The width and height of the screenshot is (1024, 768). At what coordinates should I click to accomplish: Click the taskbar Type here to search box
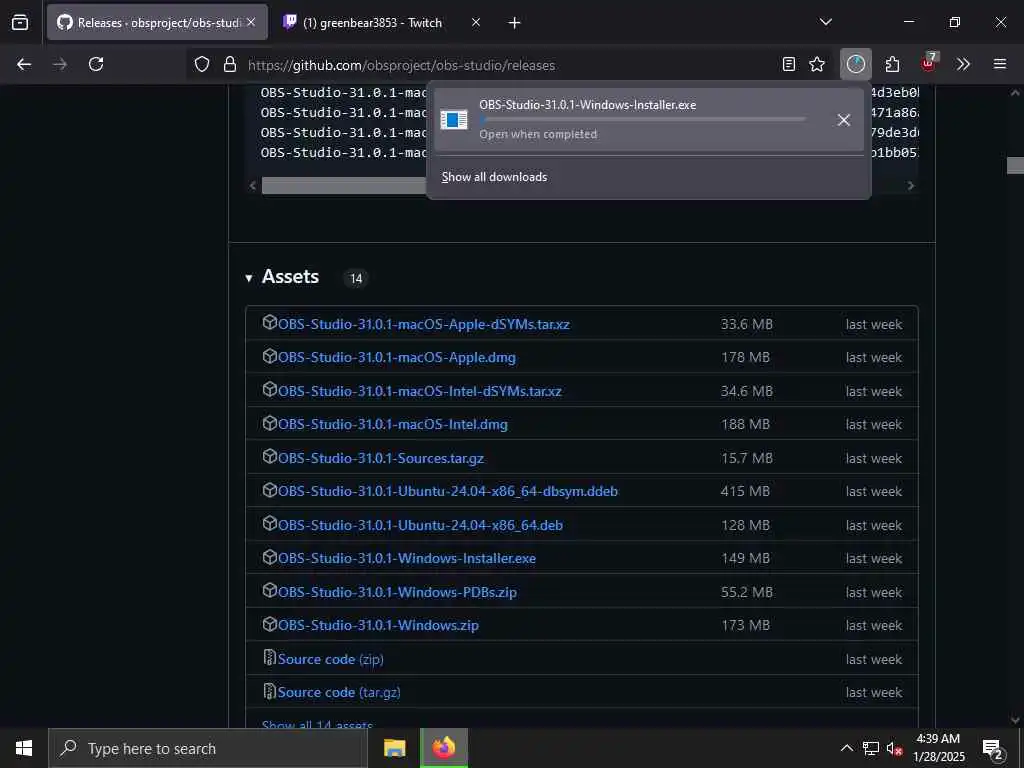(x=208, y=748)
